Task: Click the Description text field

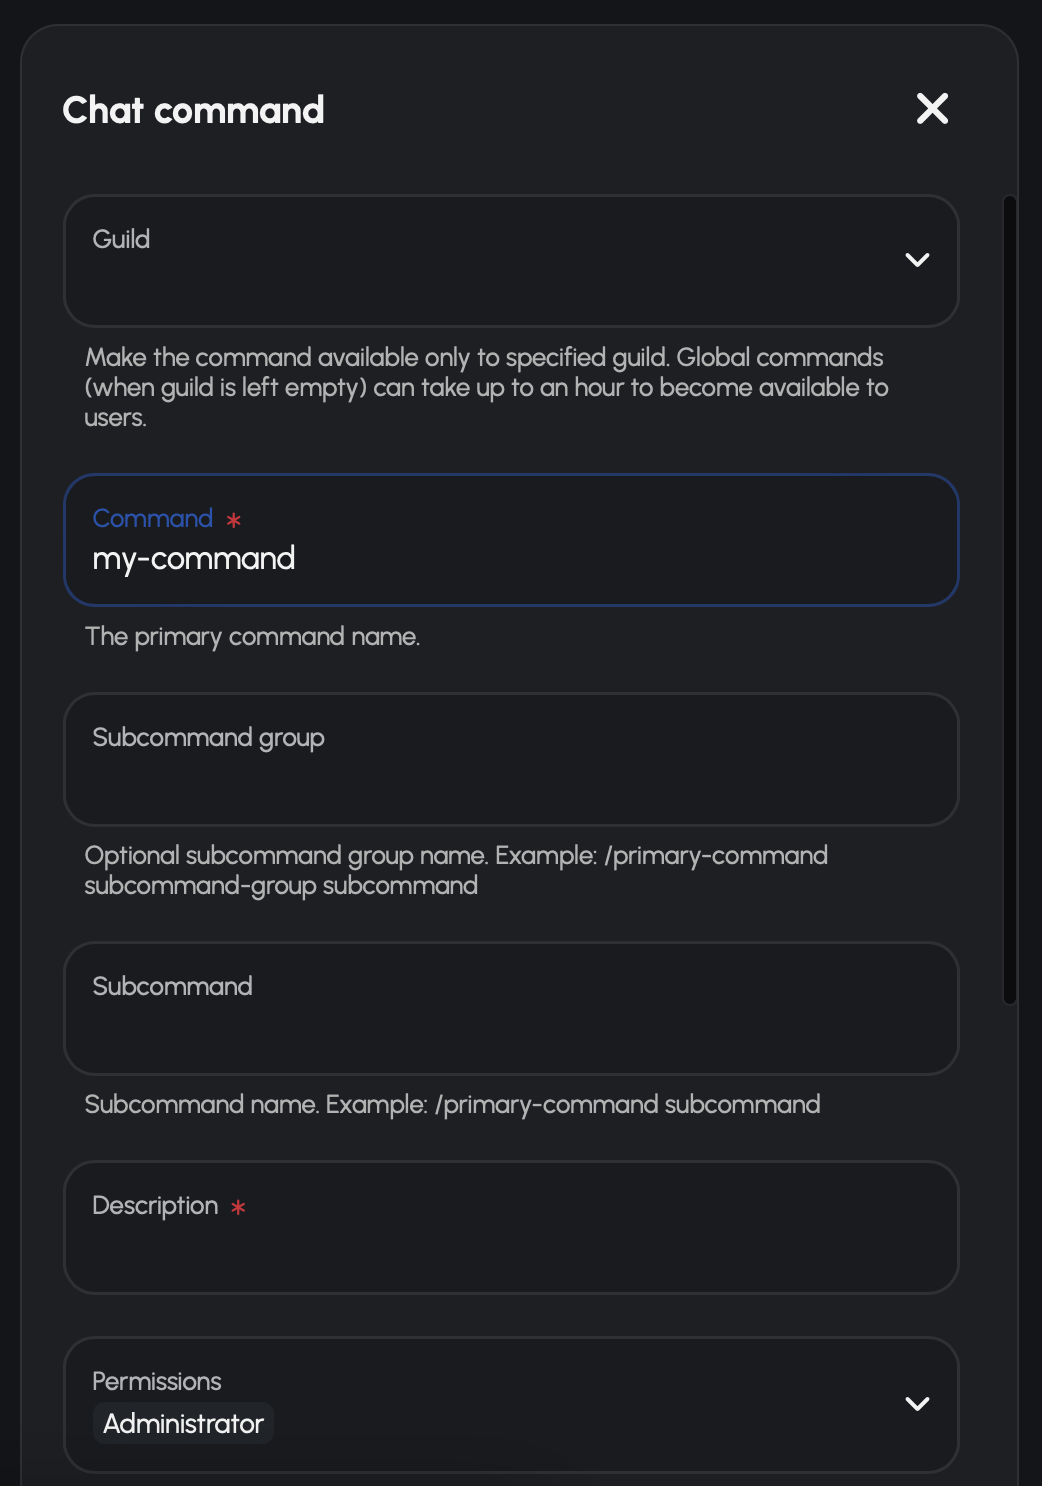Action: (x=510, y=1243)
